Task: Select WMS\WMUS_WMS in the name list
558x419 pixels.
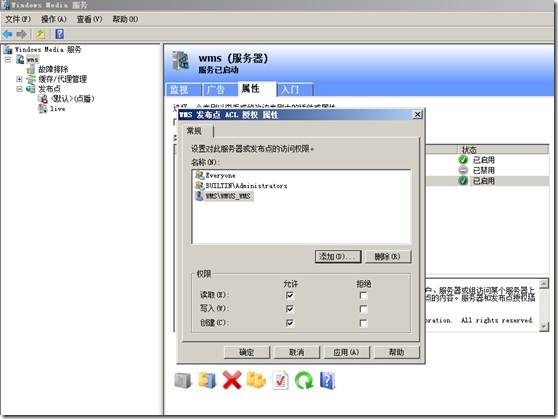Action: 228,196
